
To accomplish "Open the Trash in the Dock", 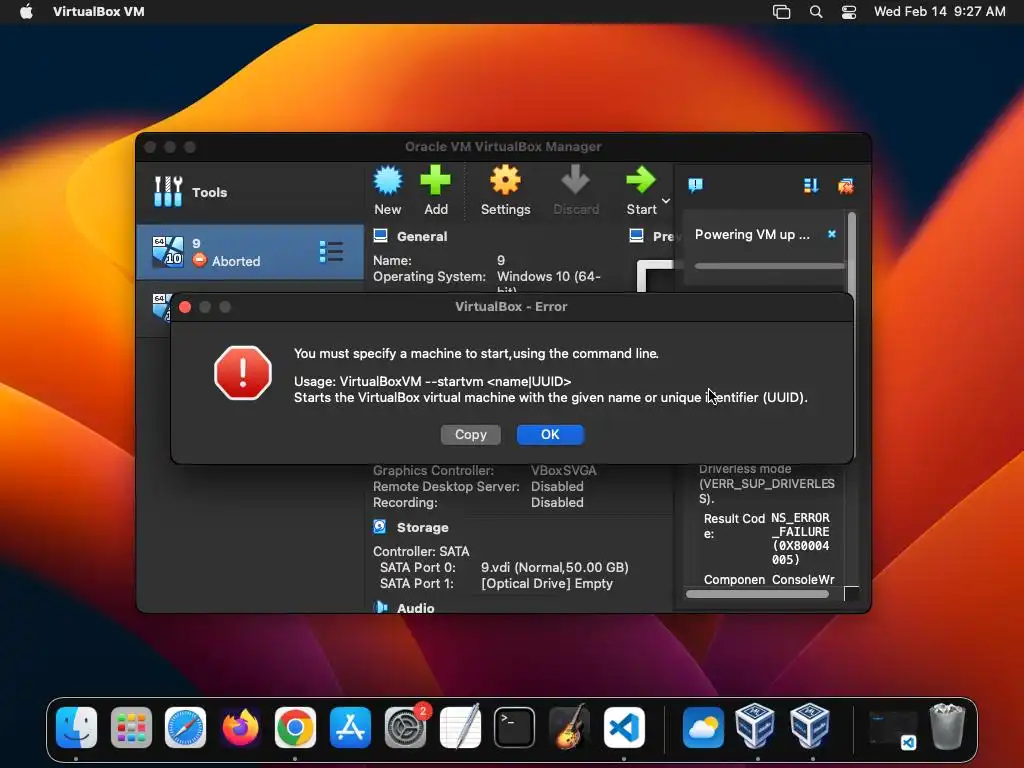I will click(947, 726).
